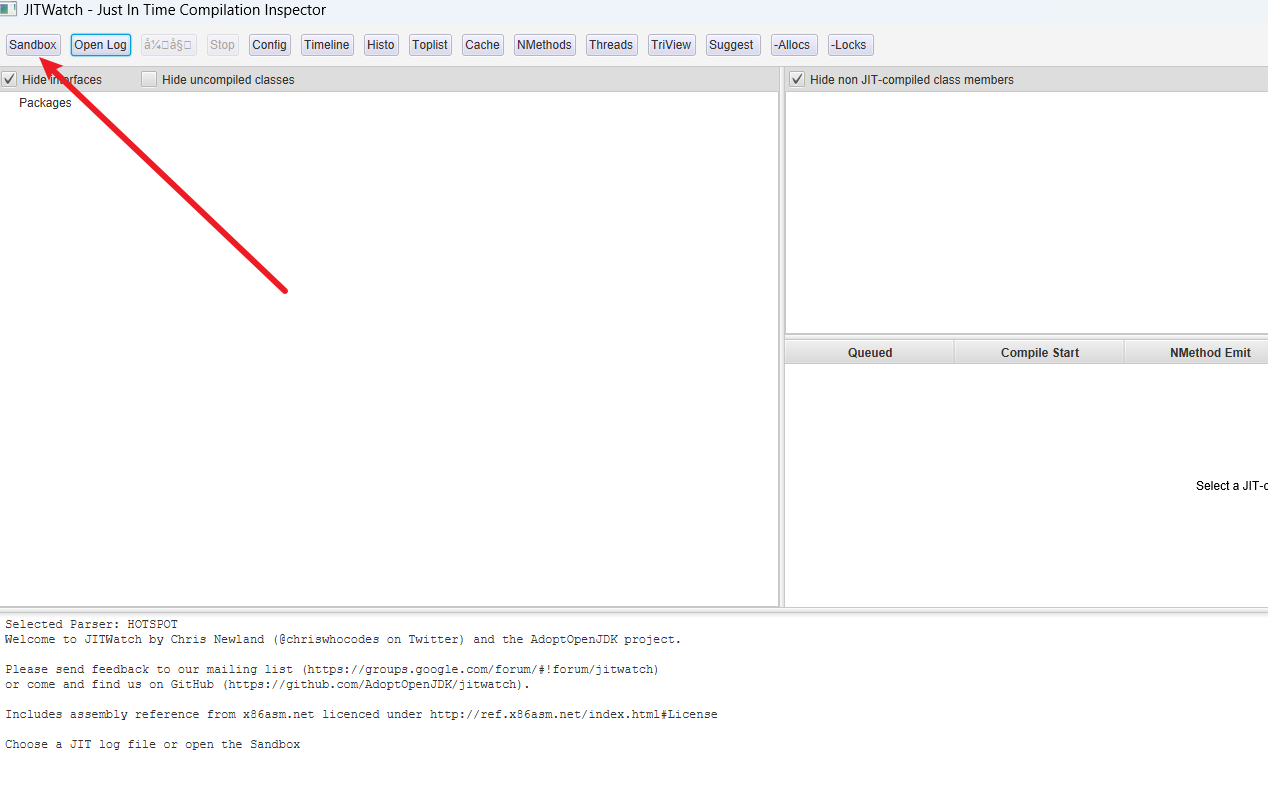Click the Open Log button

(x=101, y=45)
